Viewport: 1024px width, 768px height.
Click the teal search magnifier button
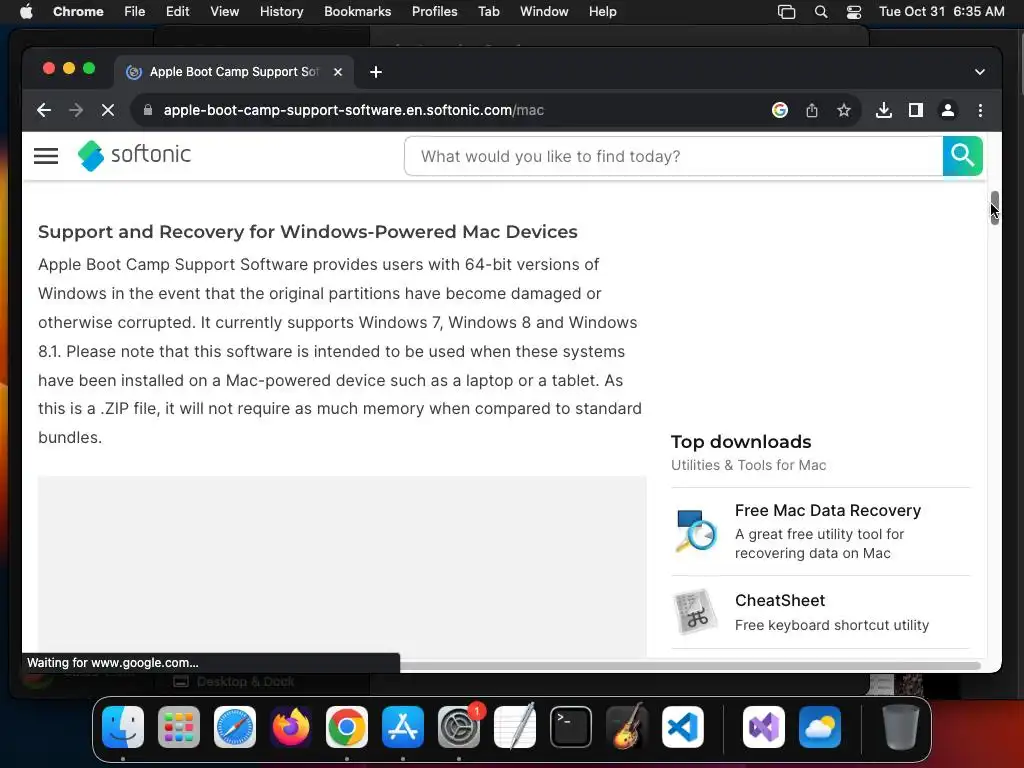(x=962, y=156)
